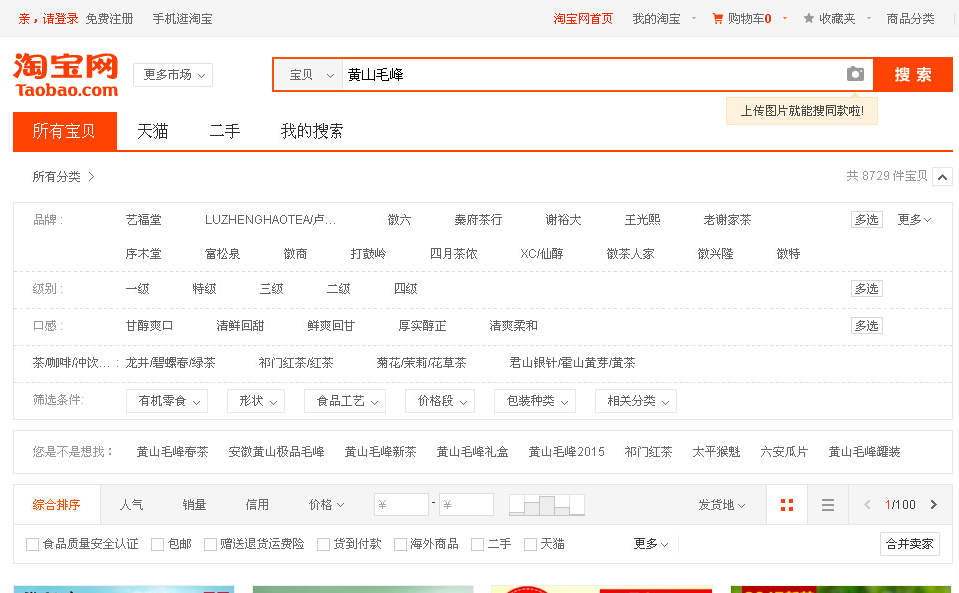
Task: Sort results by 信用
Action: [x=257, y=504]
